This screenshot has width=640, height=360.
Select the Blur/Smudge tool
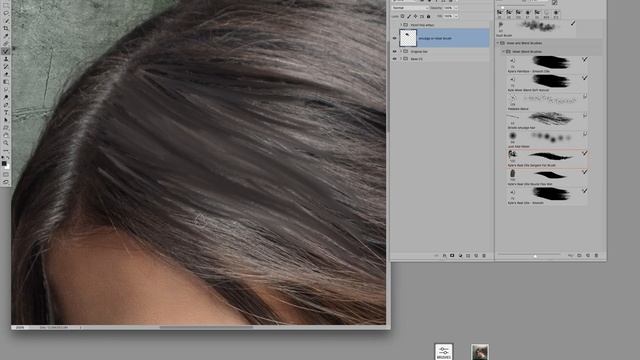pos(6,89)
